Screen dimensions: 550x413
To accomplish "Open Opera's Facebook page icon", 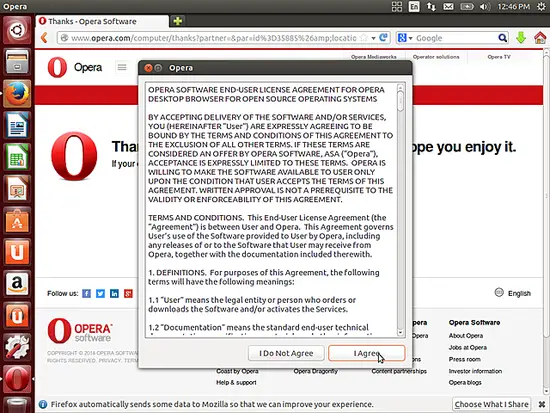I will coord(86,293).
